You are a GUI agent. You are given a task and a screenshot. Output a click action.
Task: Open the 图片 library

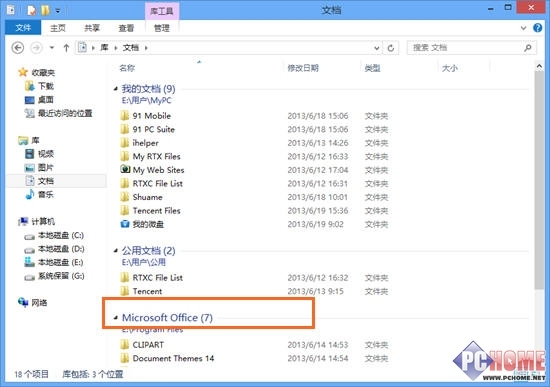point(46,167)
